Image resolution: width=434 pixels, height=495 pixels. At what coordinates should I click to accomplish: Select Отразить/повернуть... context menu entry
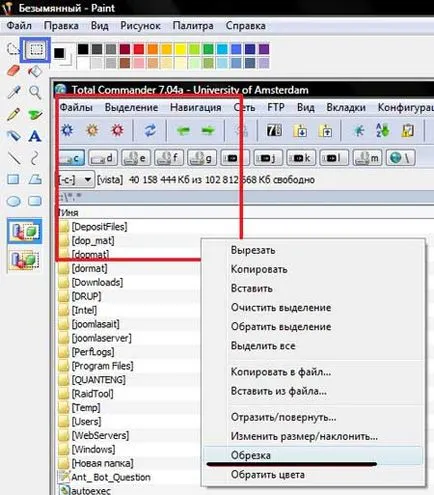click(283, 417)
